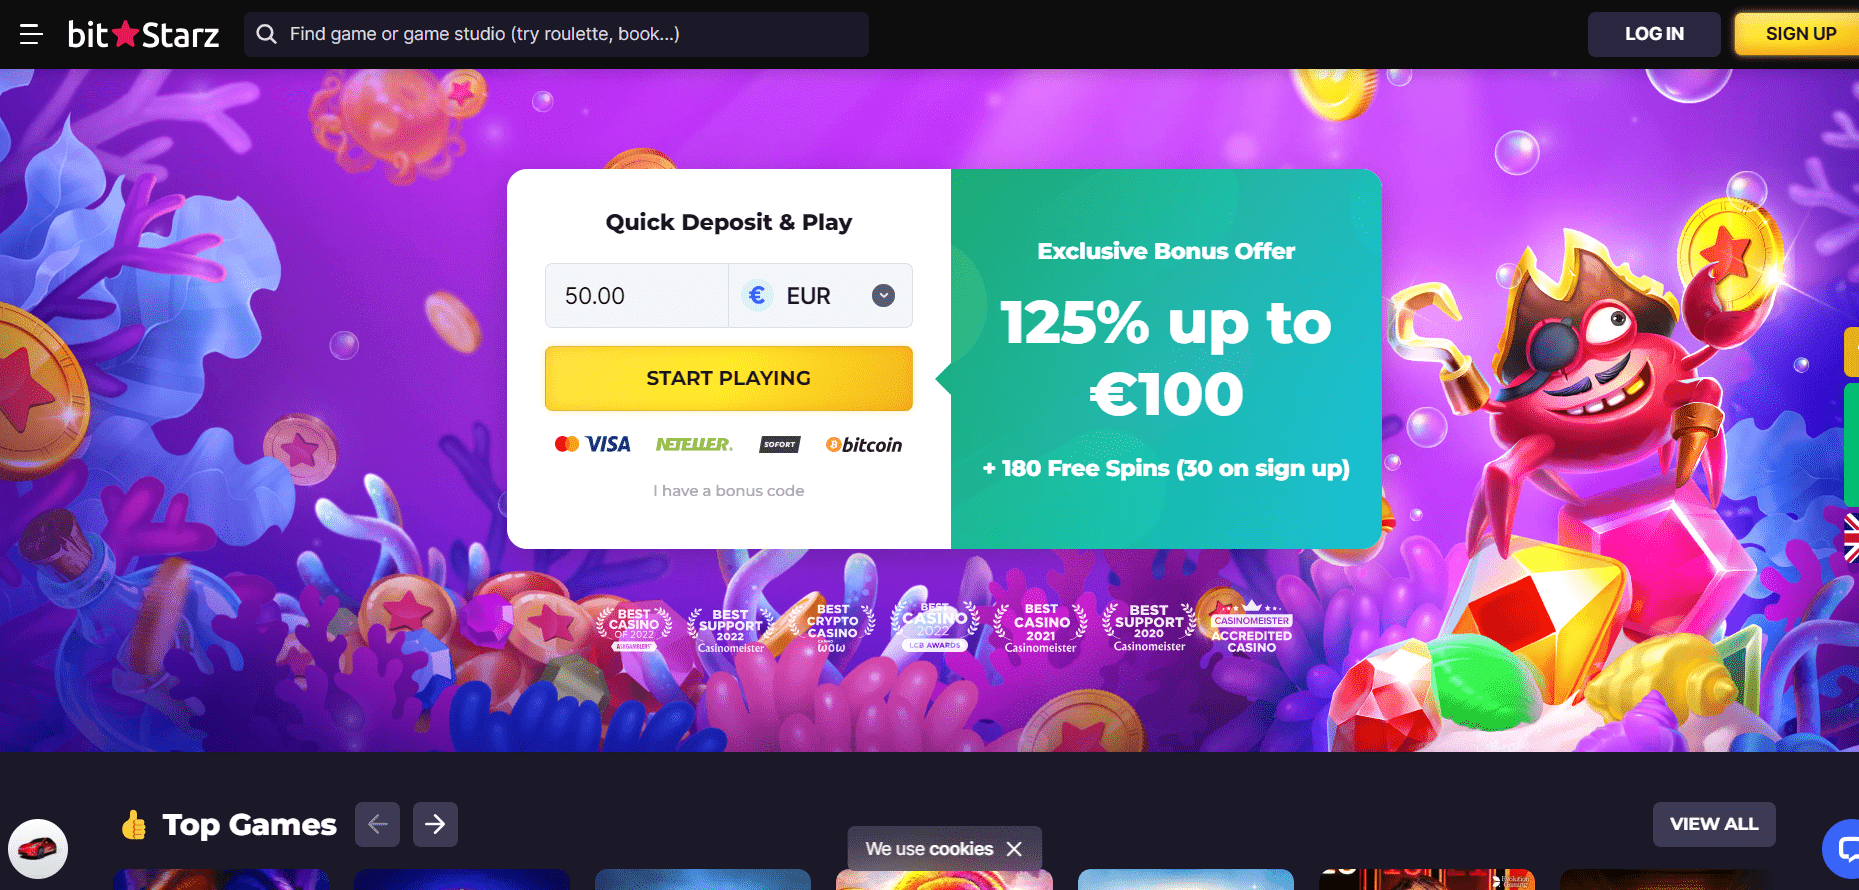Open the live chat bubble icon
The height and width of the screenshot is (890, 1859).
pyautogui.click(x=1842, y=849)
